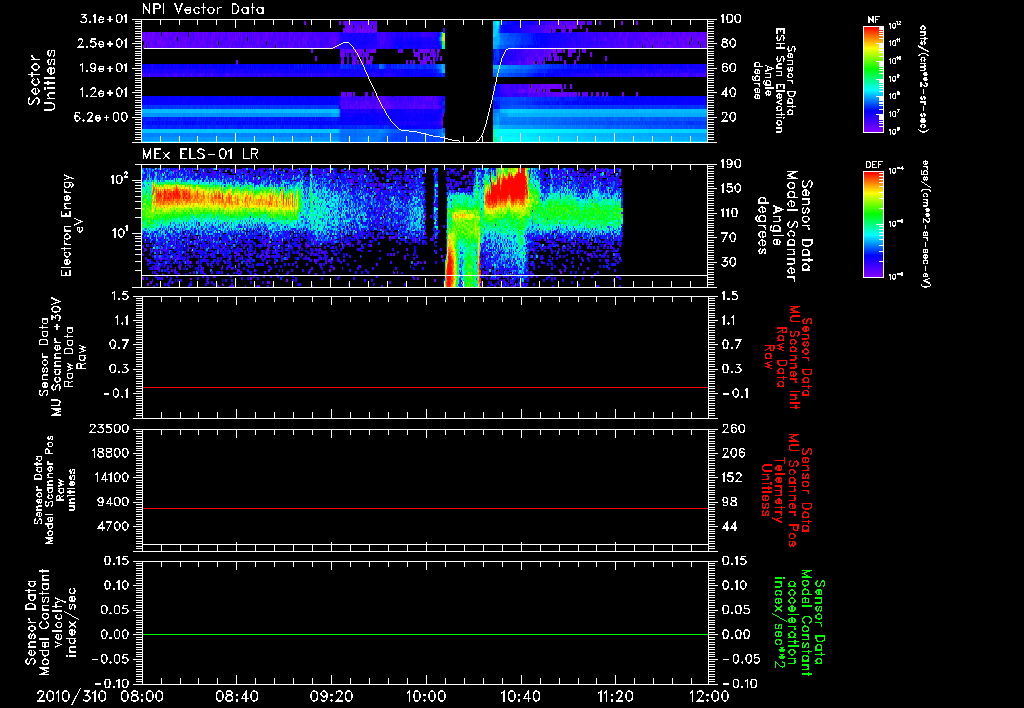This screenshot has width=1024, height=708.
Task: Click the '18800' scanner position tick
Action: tap(110, 453)
